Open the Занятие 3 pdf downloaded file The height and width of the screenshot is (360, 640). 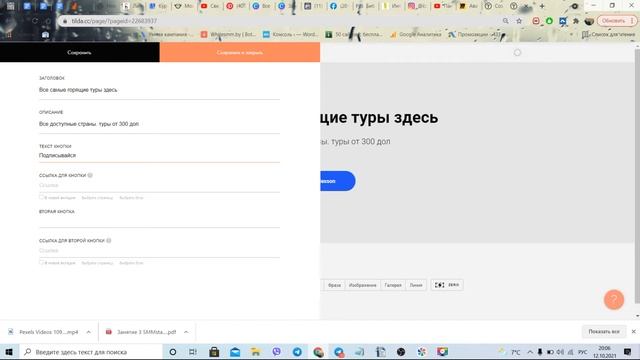click(x=141, y=332)
